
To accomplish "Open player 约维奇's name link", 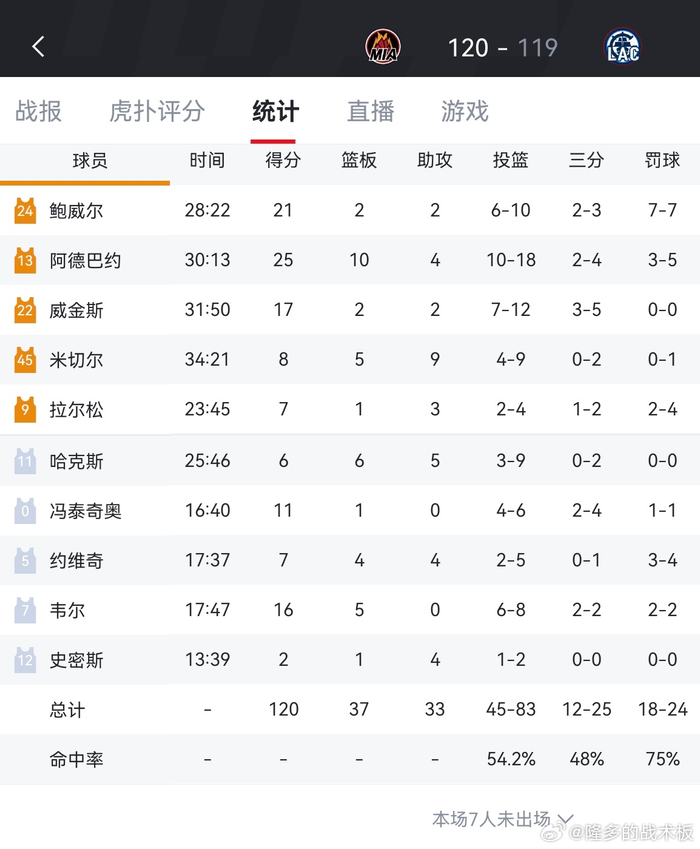I will point(76,560).
